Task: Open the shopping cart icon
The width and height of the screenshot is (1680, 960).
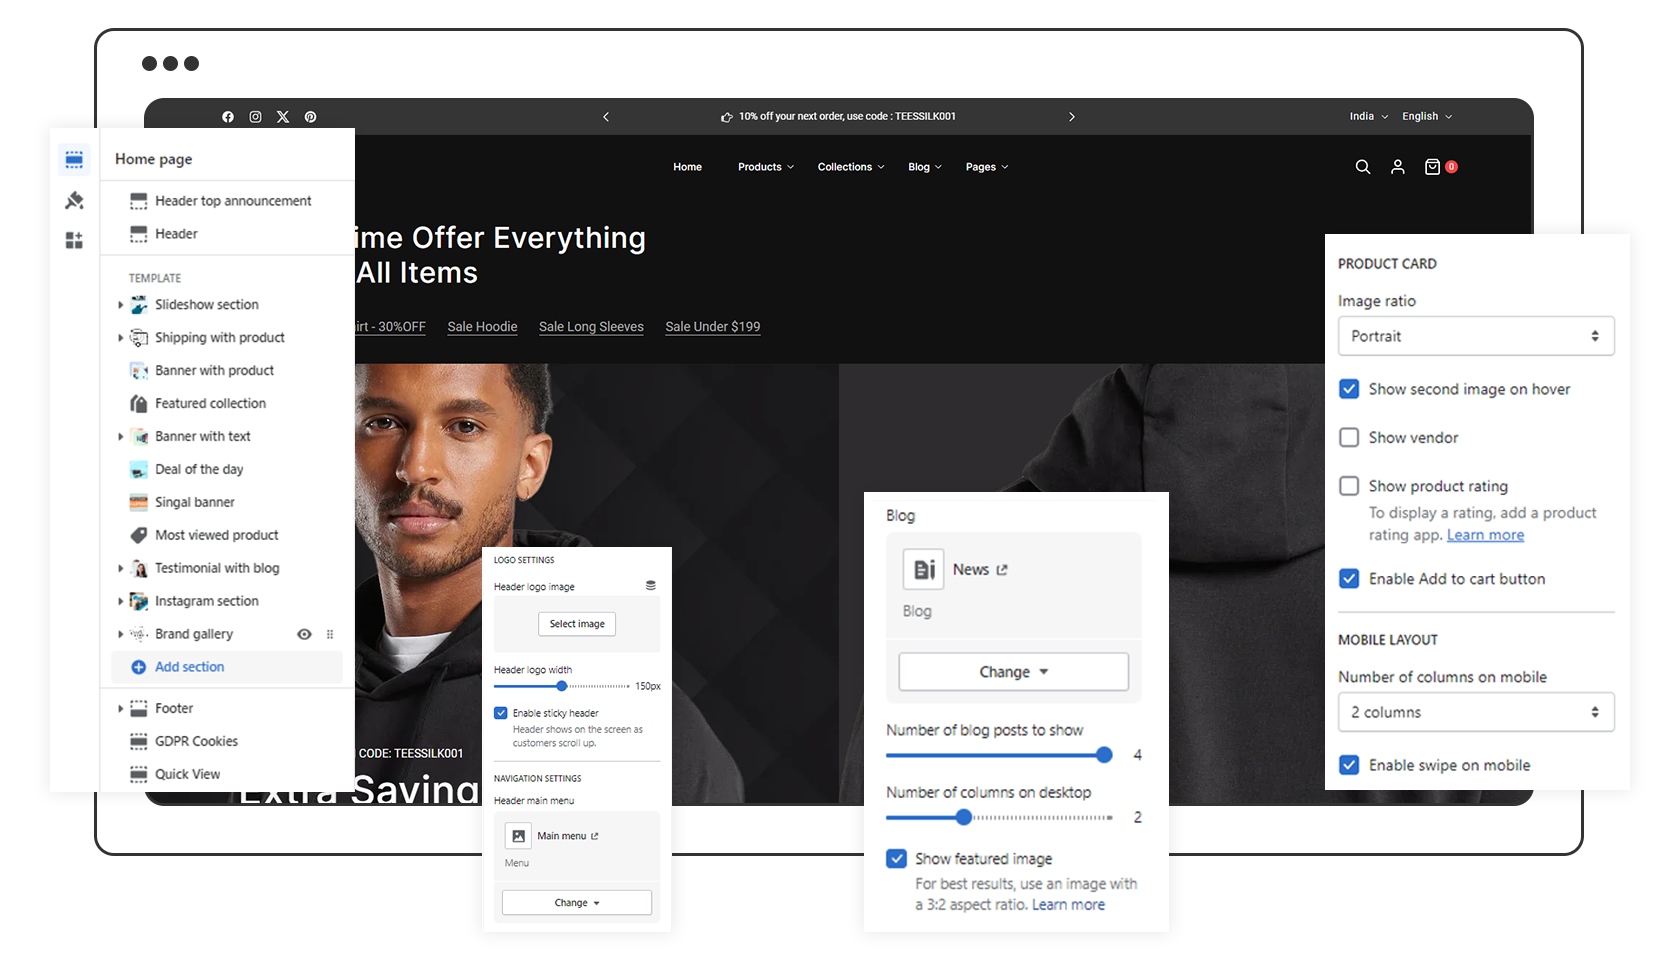Action: (x=1432, y=167)
